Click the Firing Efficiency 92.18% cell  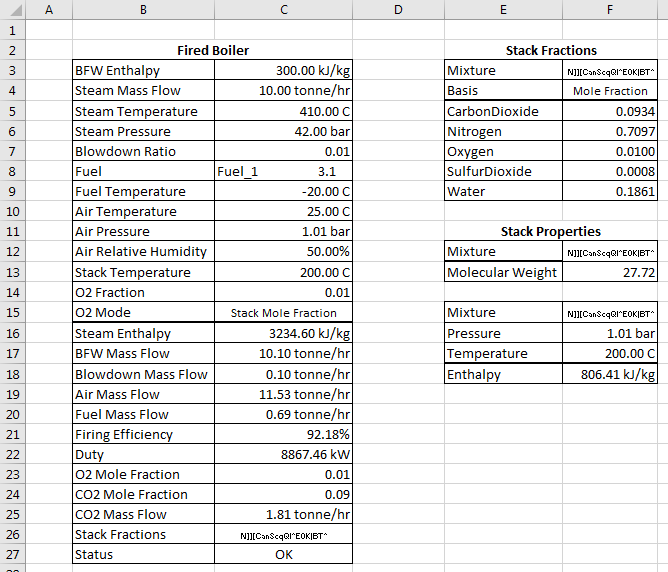pyautogui.click(x=283, y=434)
